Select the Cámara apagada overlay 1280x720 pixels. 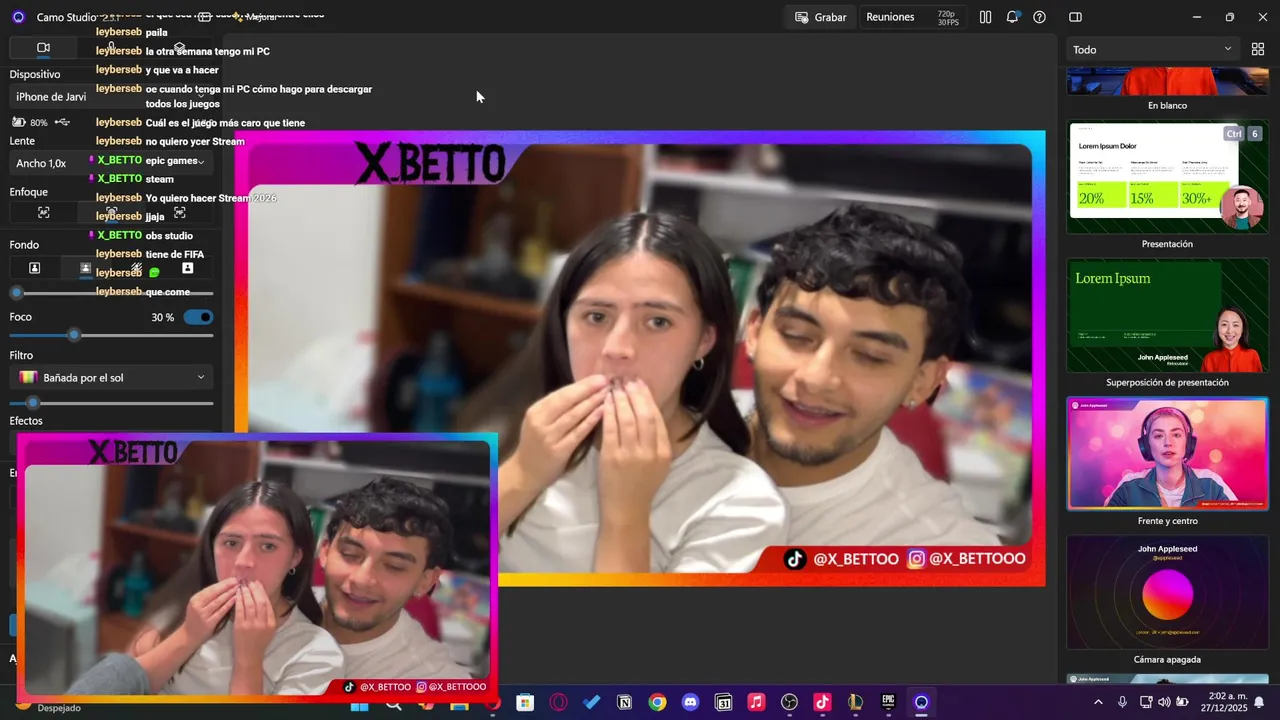tap(1167, 592)
